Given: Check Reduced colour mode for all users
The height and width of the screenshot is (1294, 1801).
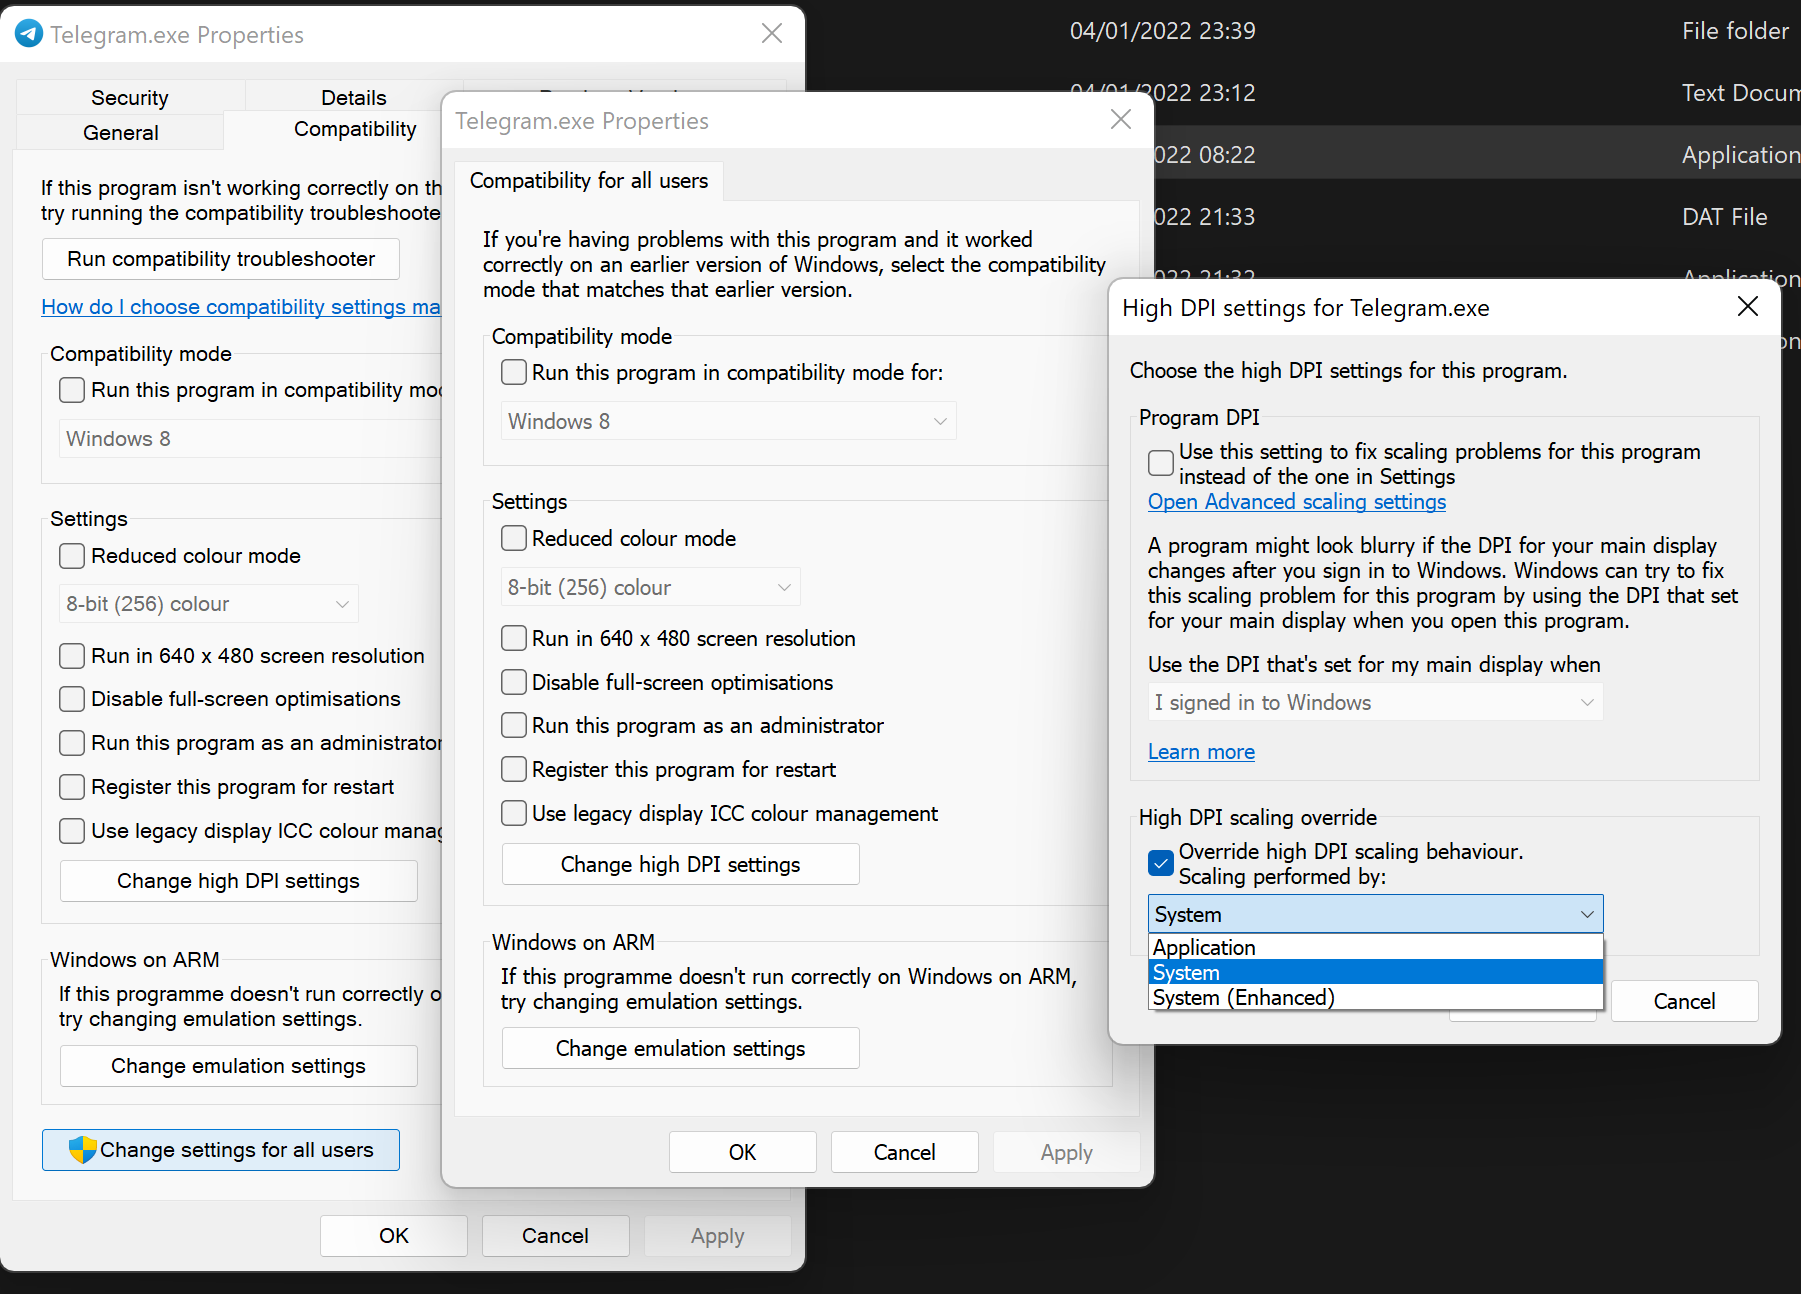Looking at the screenshot, I should point(513,538).
